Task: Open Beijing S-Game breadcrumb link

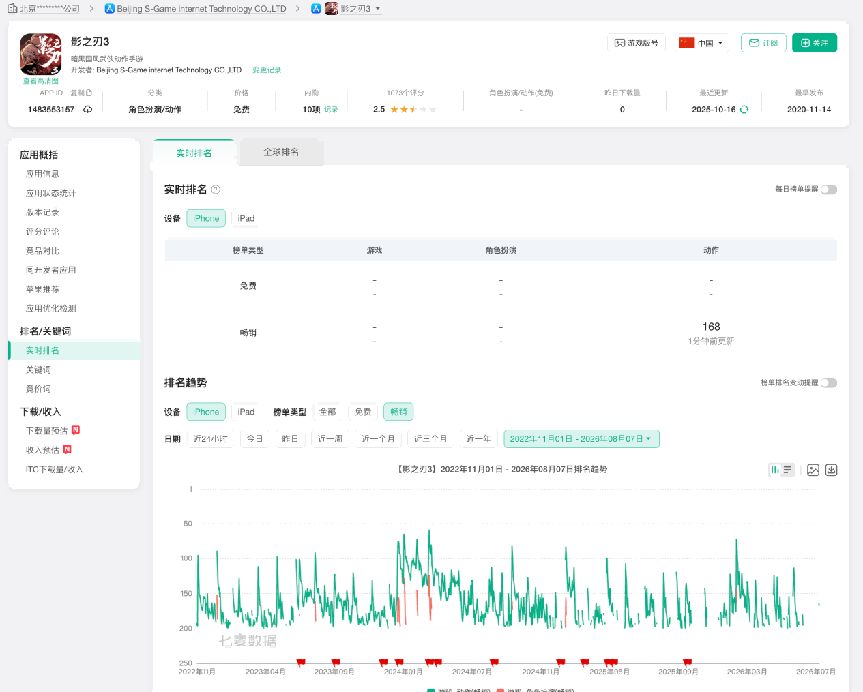Action: (x=201, y=9)
